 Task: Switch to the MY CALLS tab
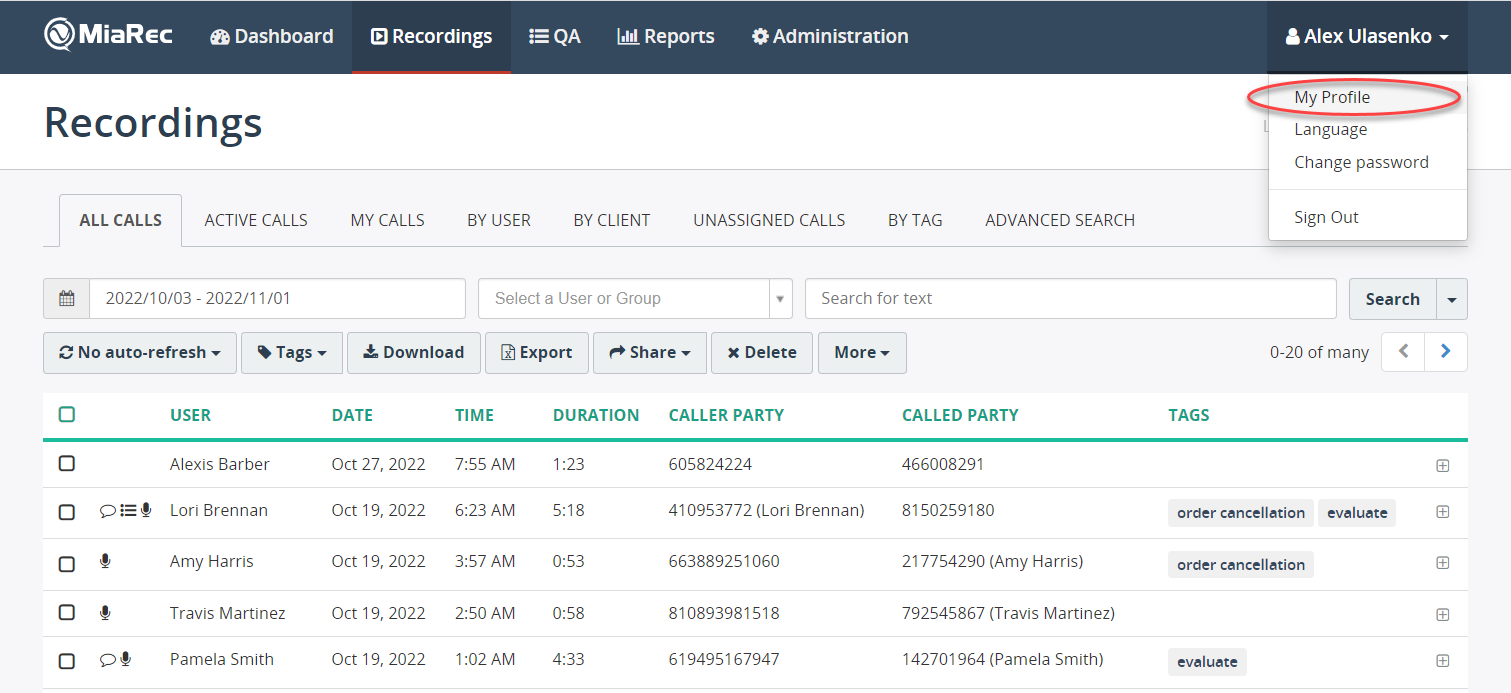pos(387,220)
